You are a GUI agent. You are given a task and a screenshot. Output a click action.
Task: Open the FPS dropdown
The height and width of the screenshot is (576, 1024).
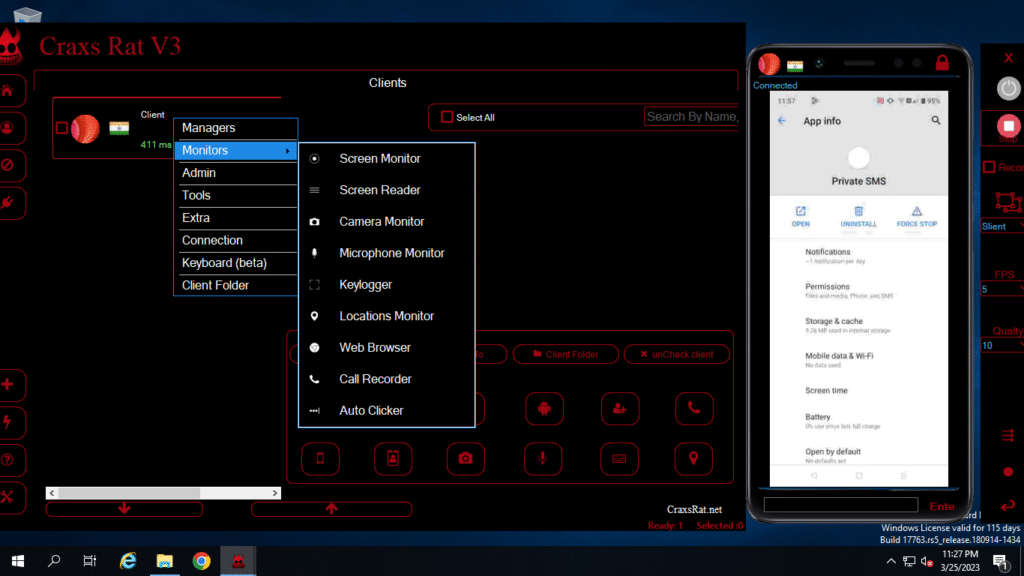click(x=1001, y=289)
